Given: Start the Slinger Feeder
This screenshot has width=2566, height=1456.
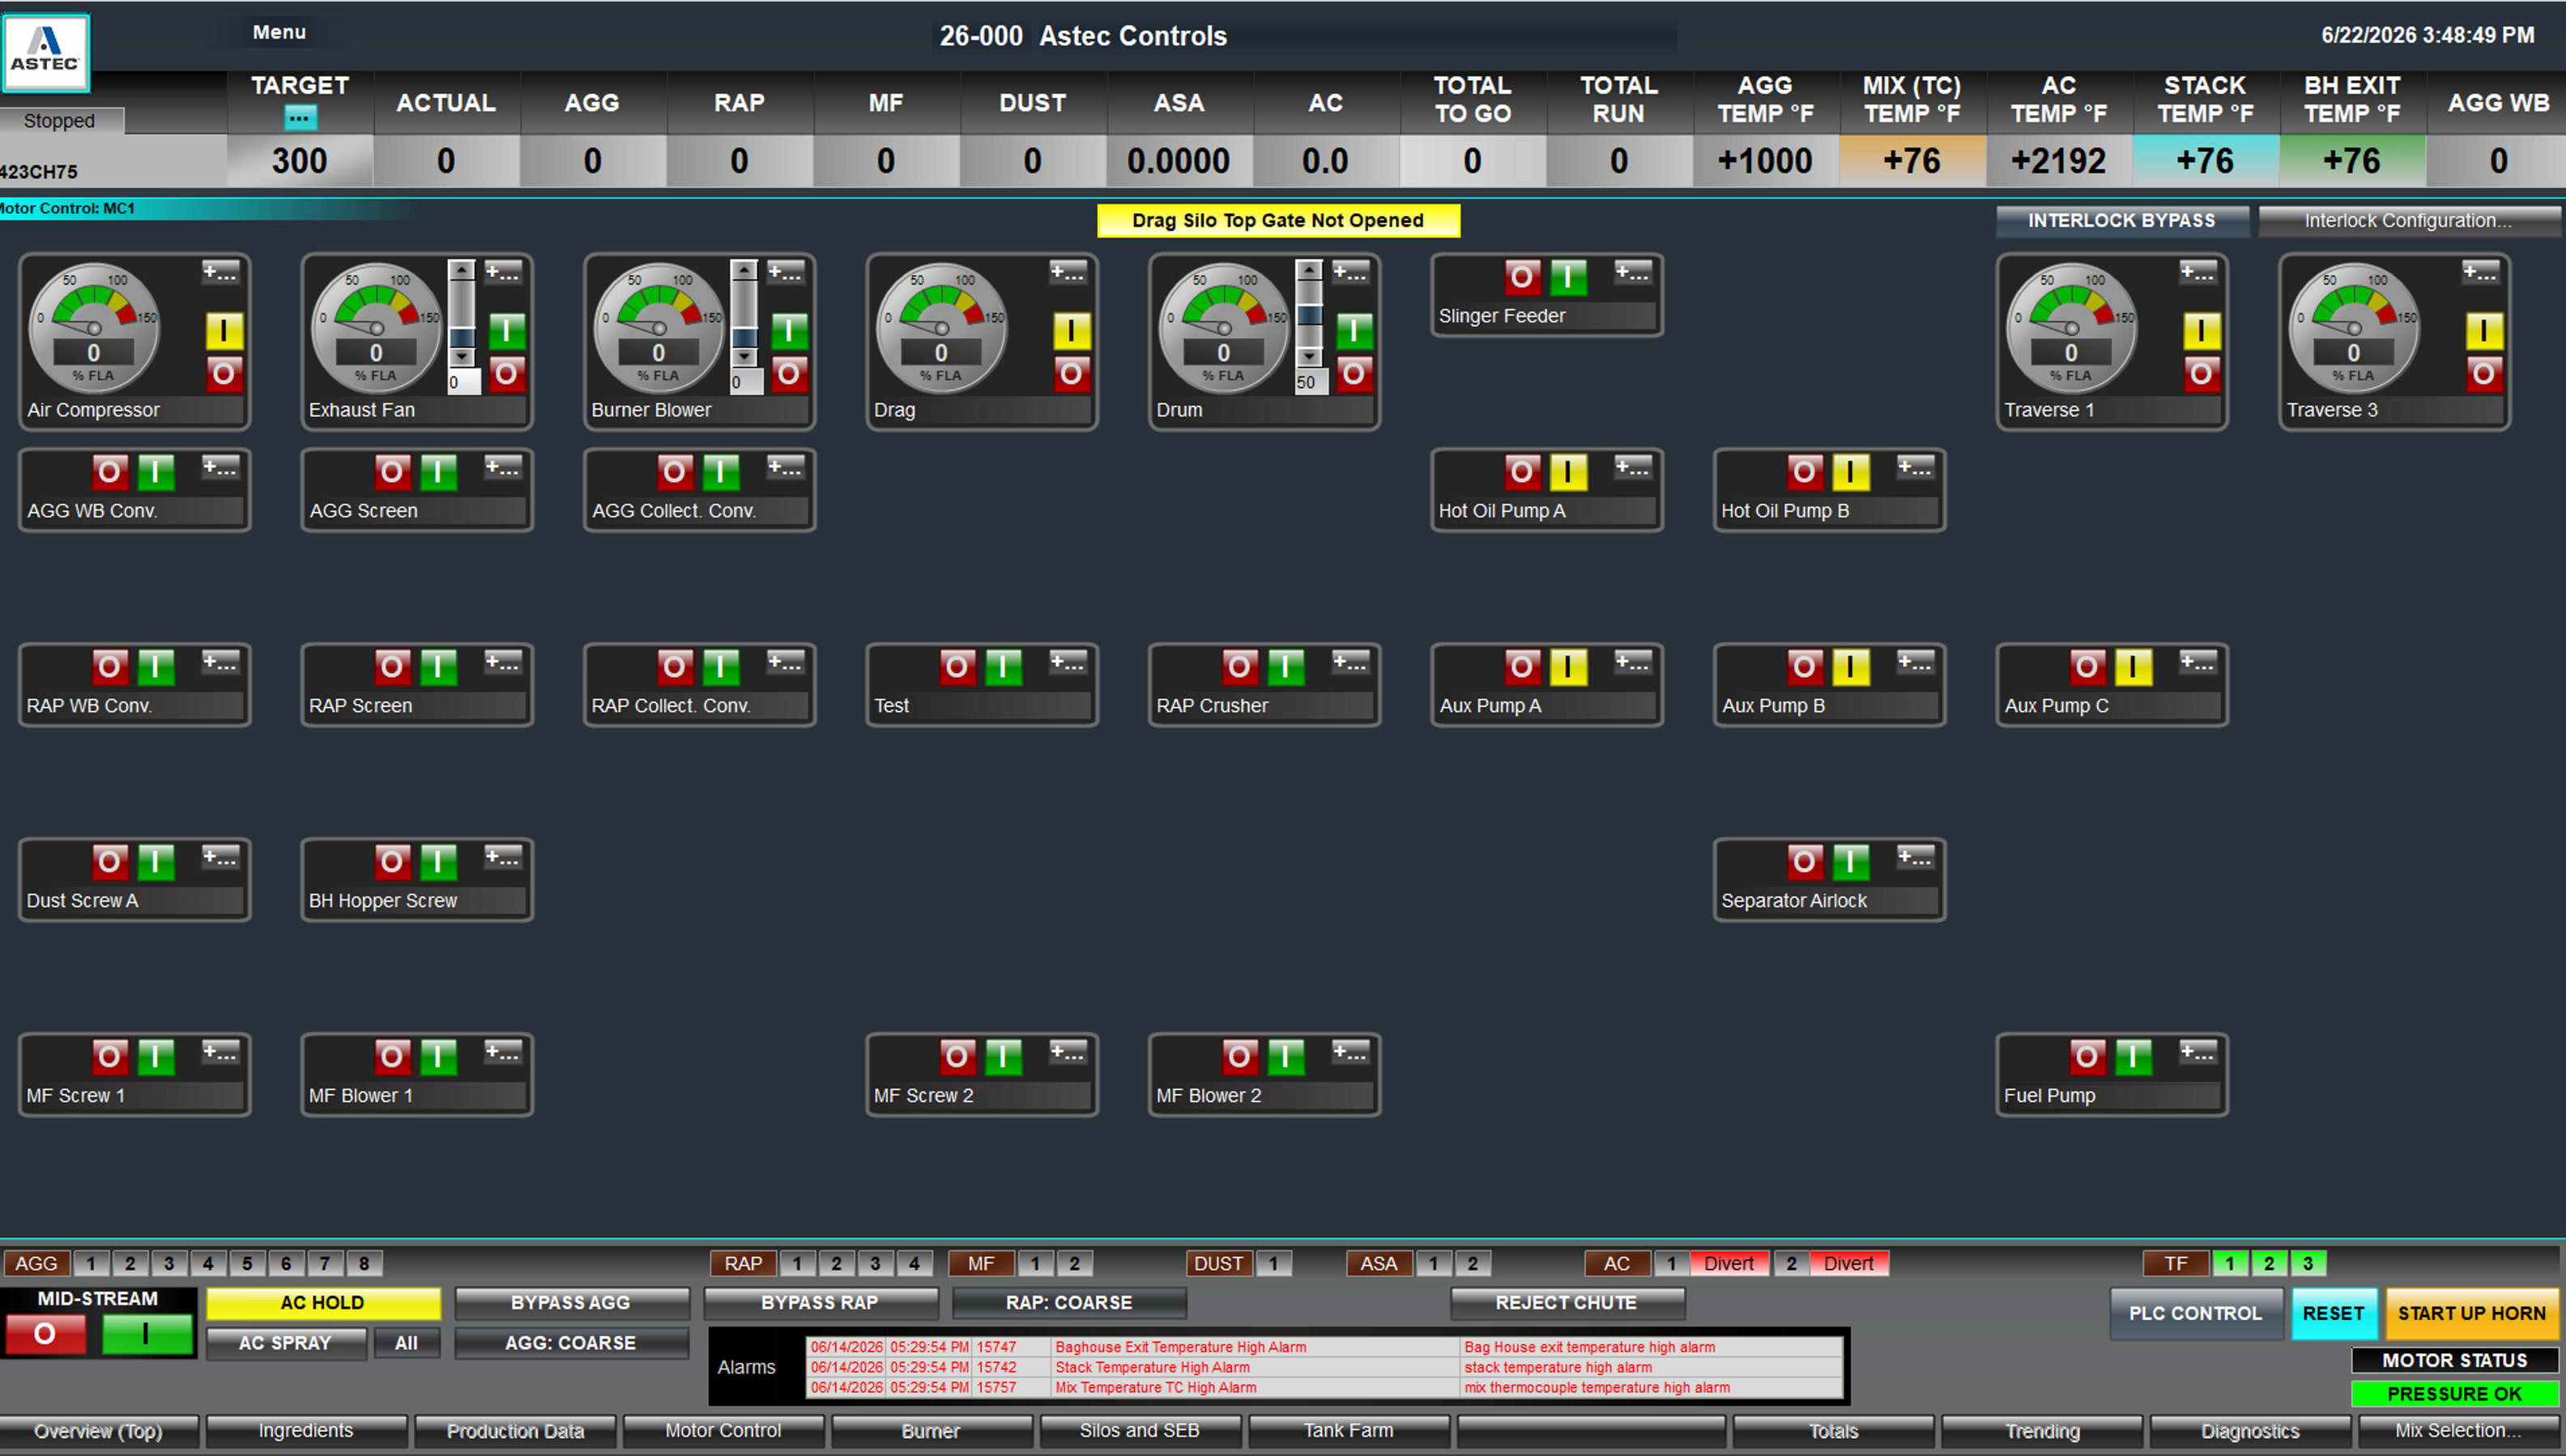Looking at the screenshot, I should [x=1568, y=277].
